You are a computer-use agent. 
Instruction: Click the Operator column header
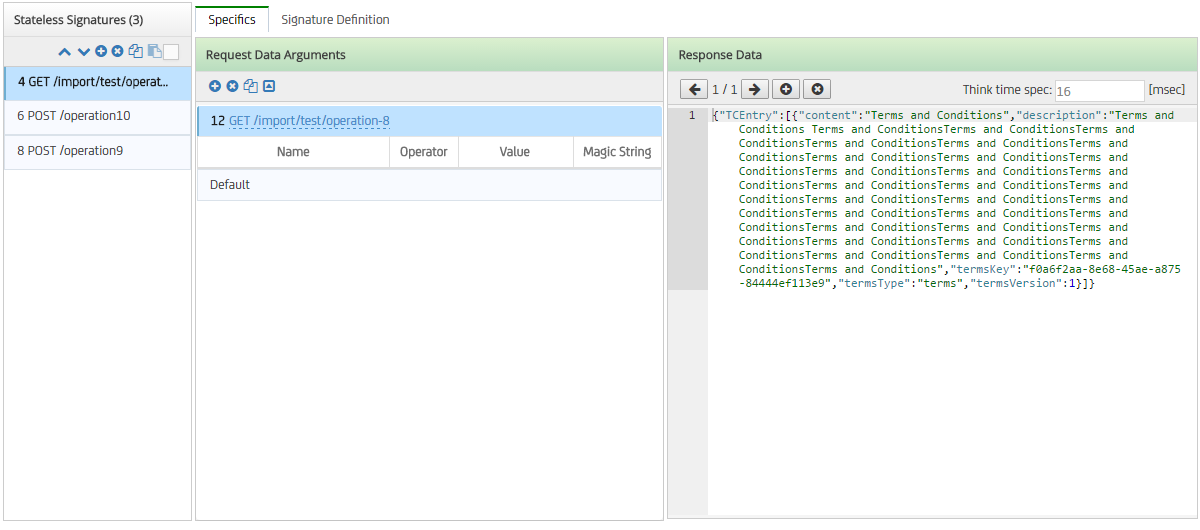tap(424, 152)
